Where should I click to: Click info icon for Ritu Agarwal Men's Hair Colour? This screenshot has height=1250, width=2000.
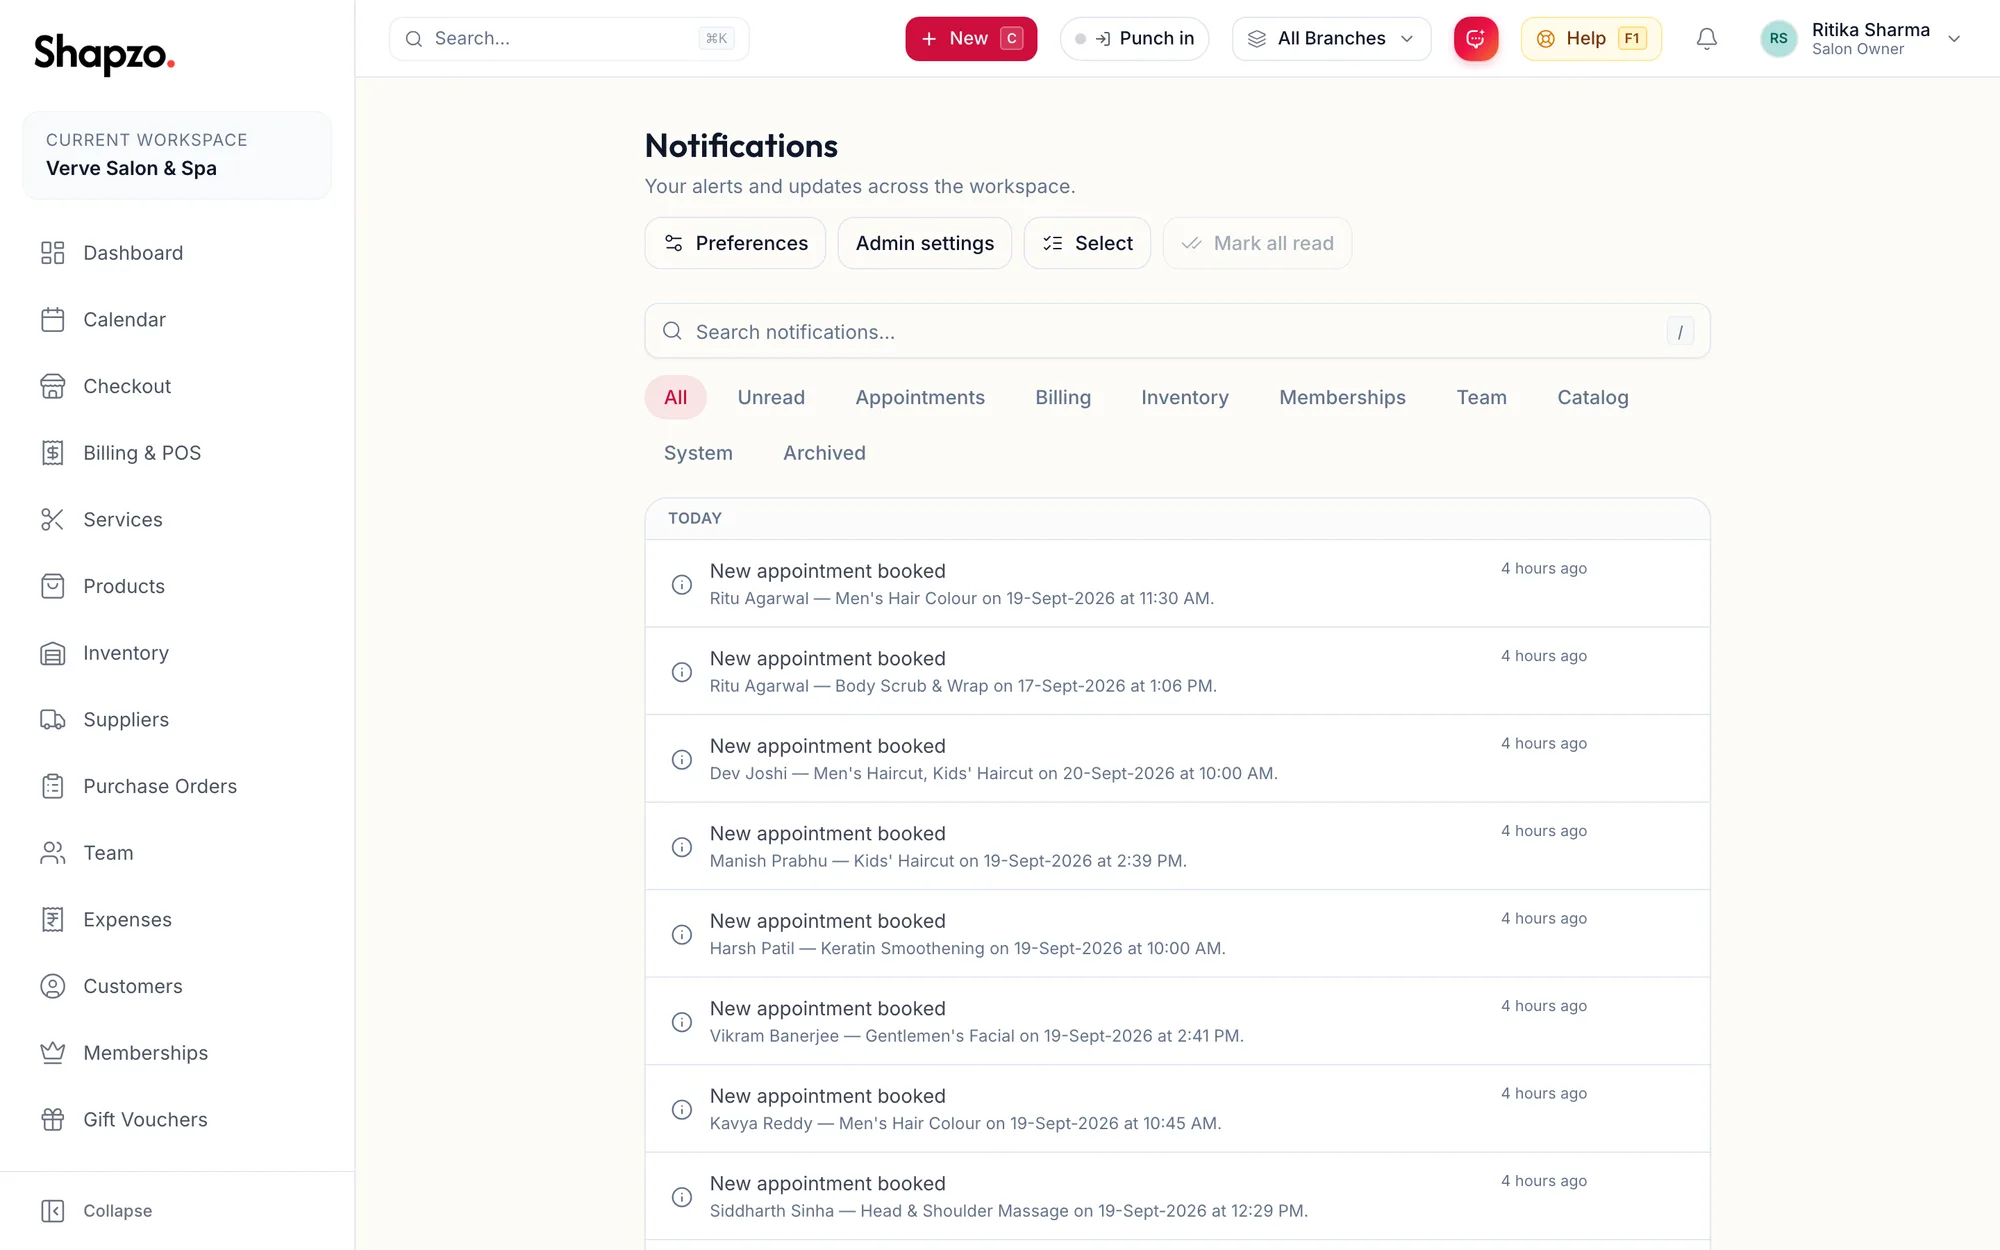coord(682,585)
